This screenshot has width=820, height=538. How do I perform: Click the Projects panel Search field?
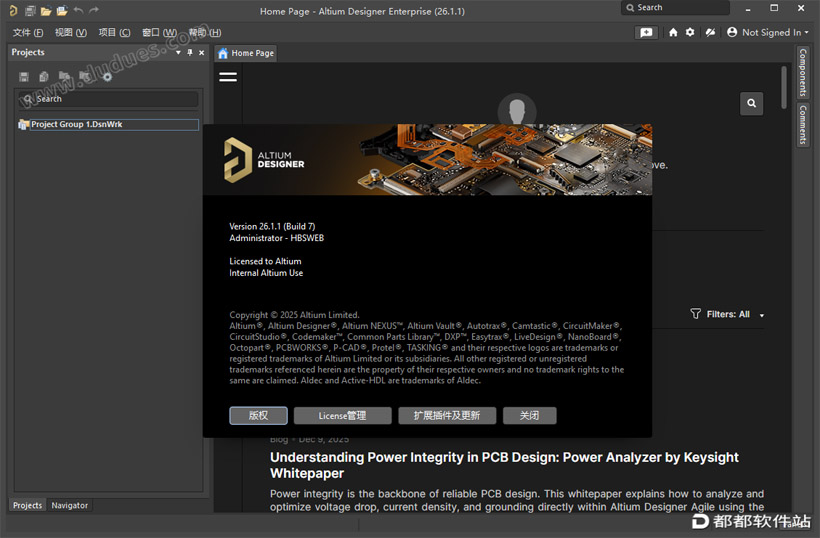[108, 99]
